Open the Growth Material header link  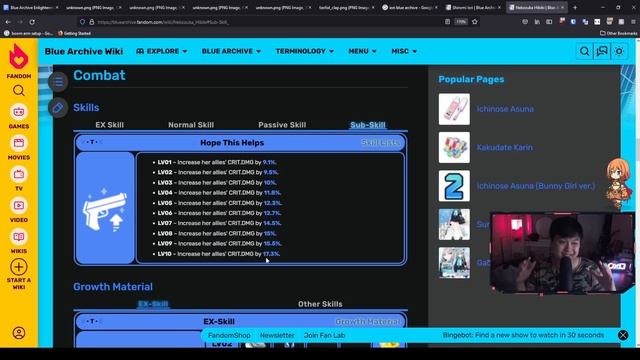tap(367, 322)
